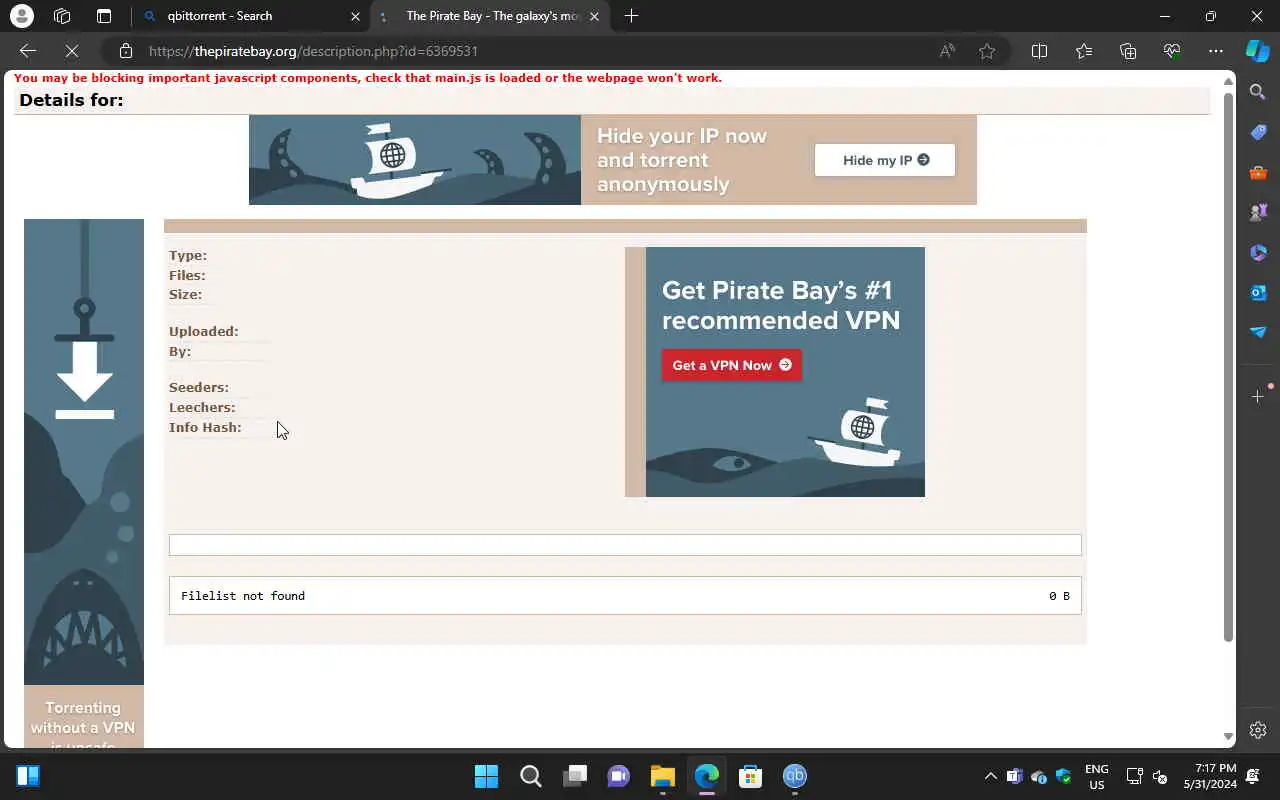Open Copilot in Edge toolbar
The height and width of the screenshot is (800, 1280).
[1258, 51]
